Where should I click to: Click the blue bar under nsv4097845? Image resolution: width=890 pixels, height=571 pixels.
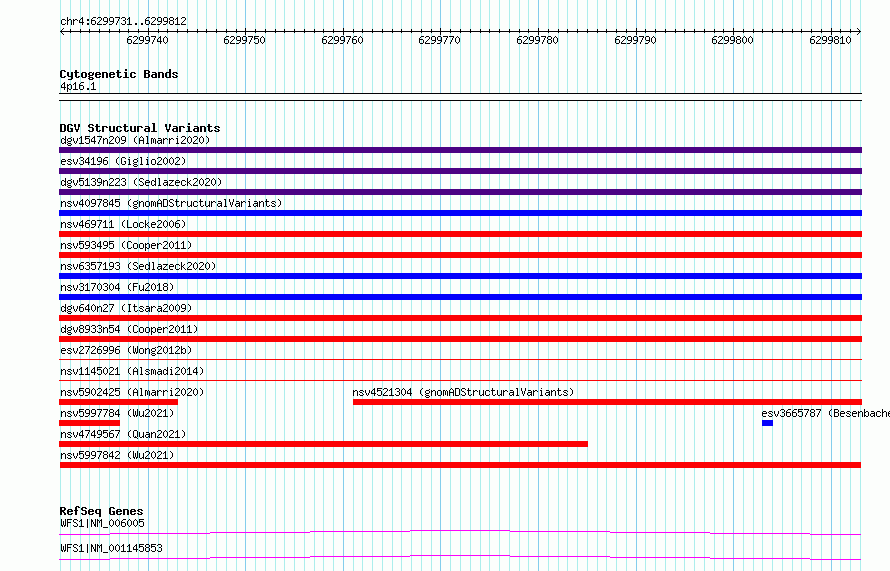coord(460,213)
